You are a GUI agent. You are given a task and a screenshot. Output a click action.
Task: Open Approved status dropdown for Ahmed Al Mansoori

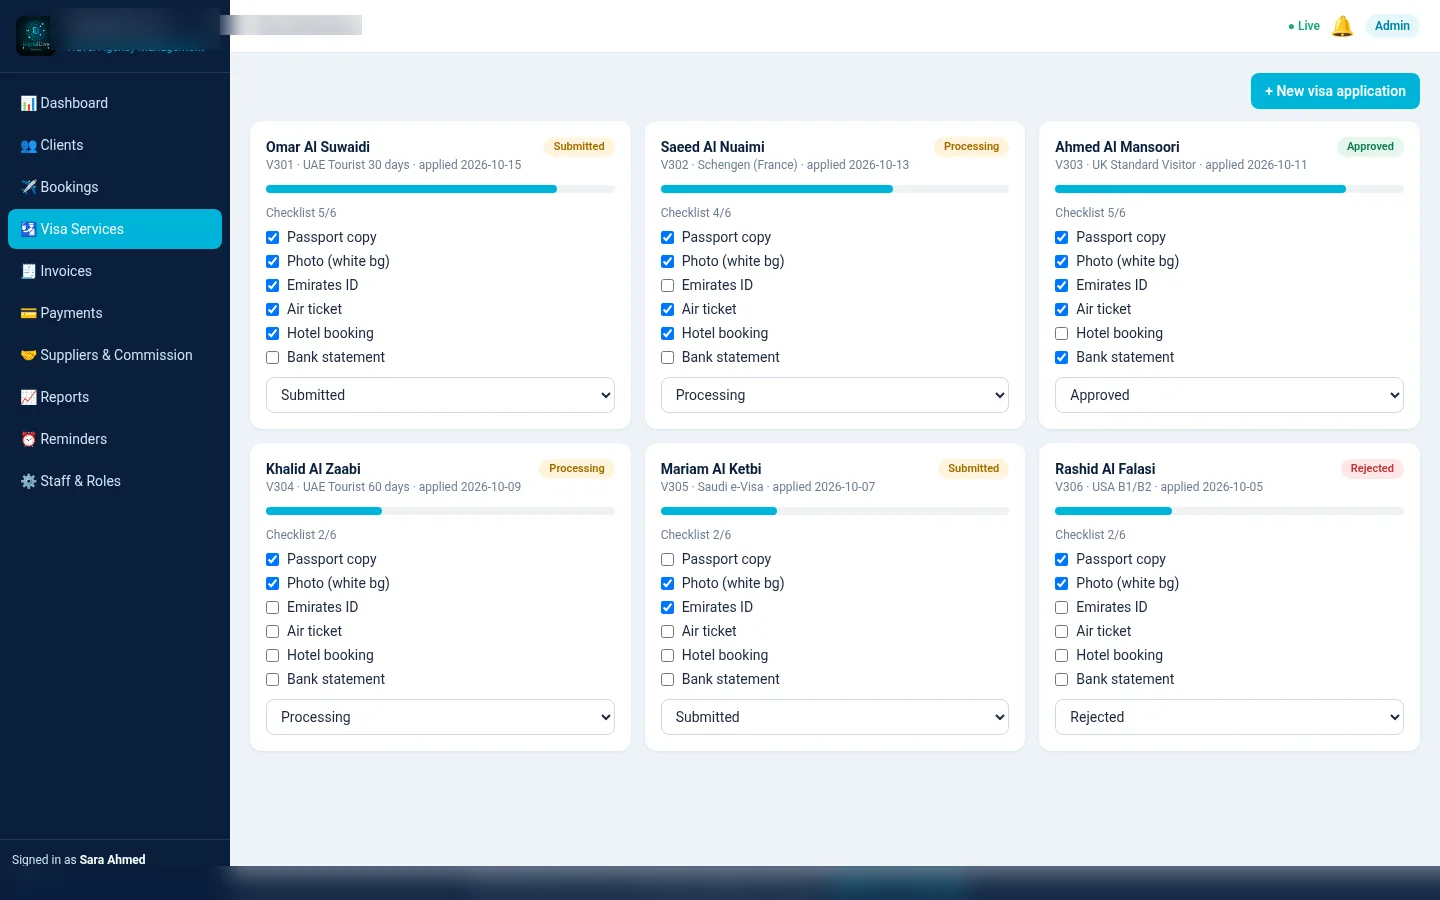(x=1229, y=395)
